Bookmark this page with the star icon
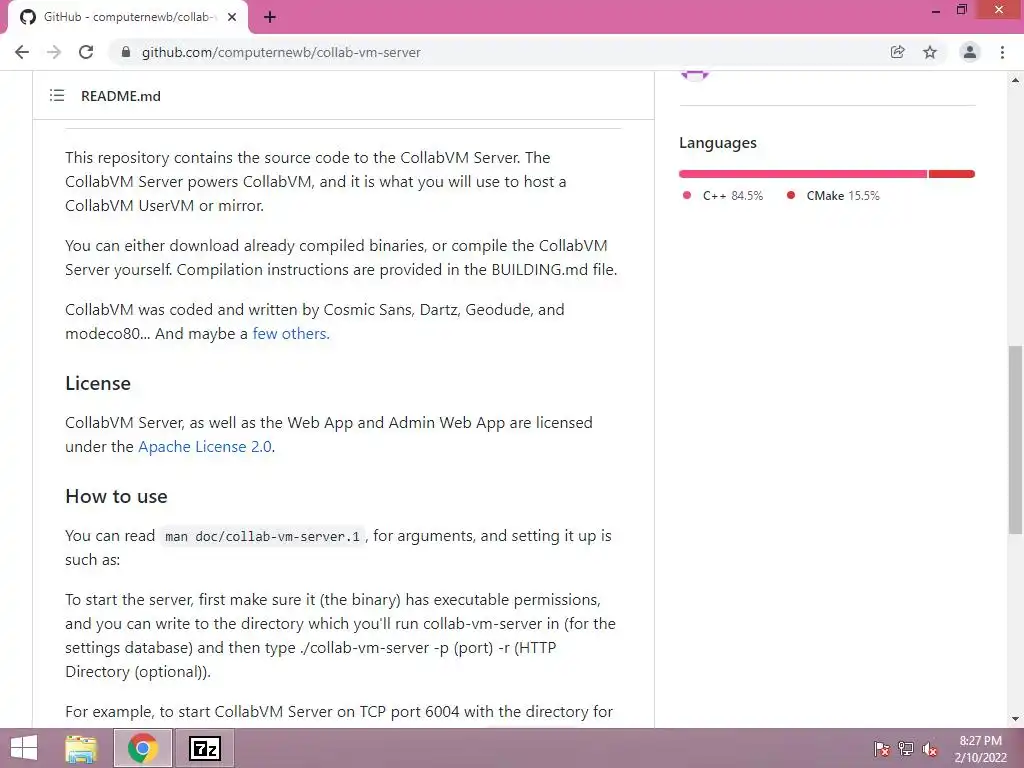The image size is (1024, 768). tap(930, 52)
